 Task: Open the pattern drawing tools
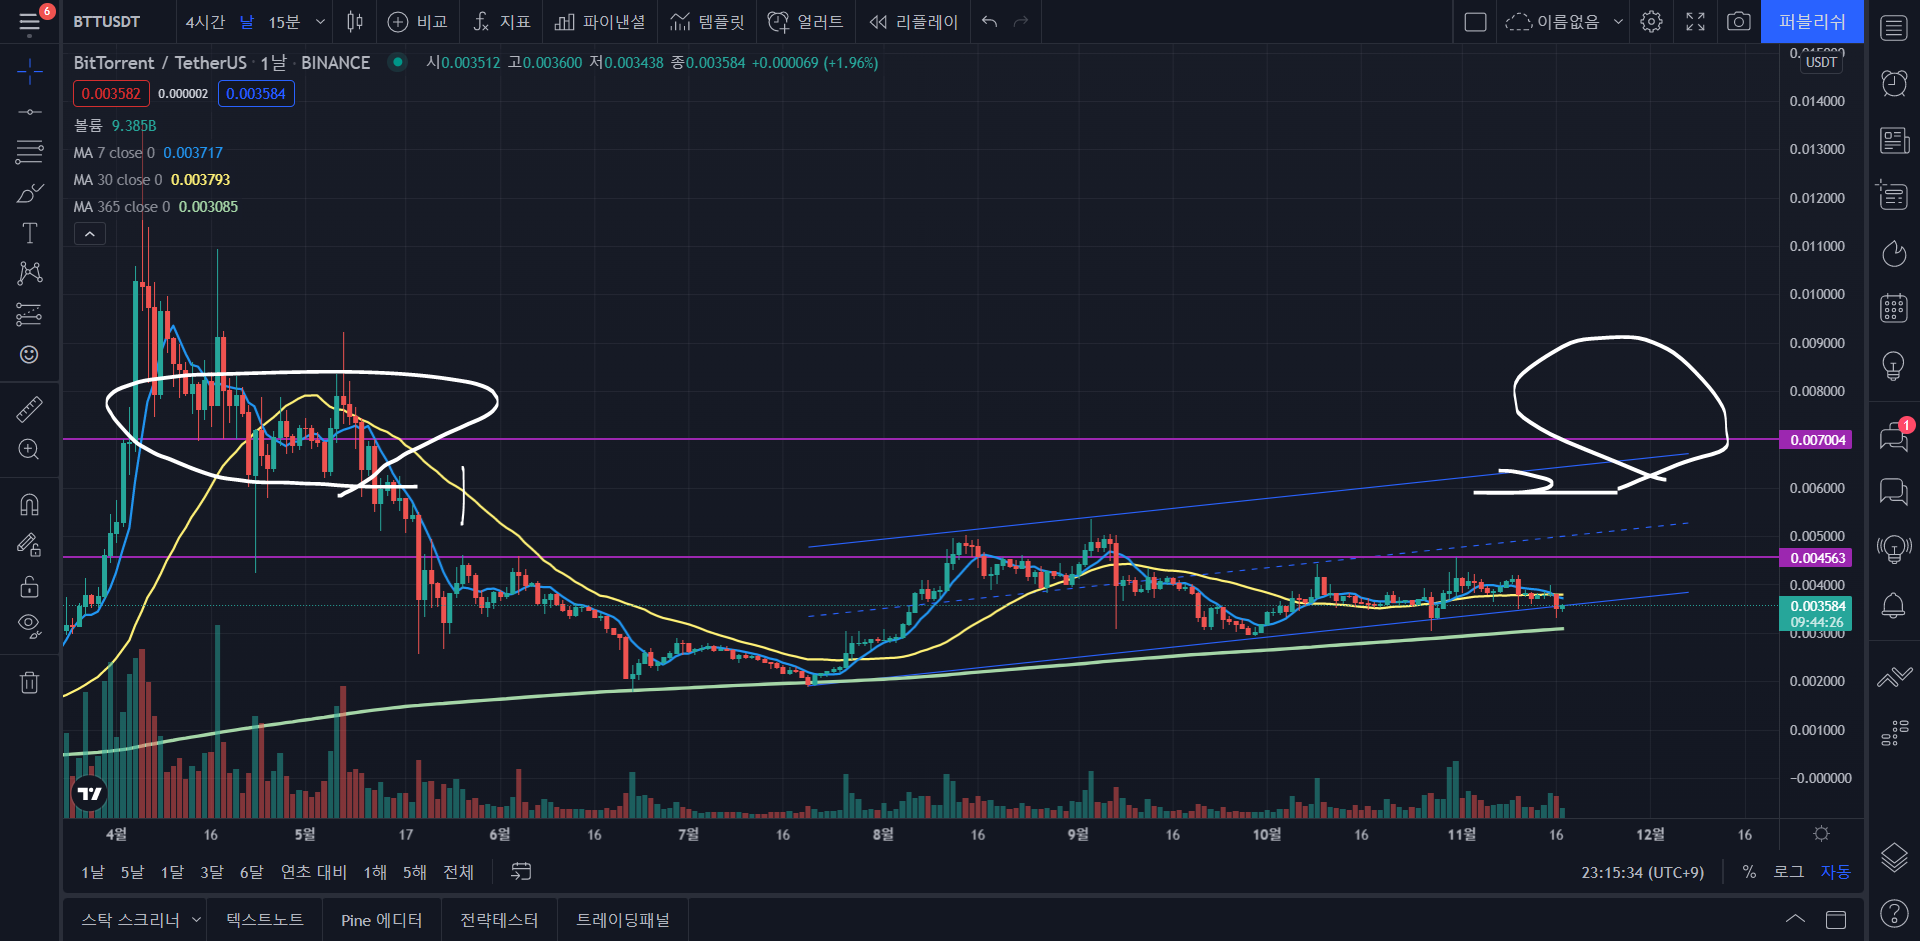tap(30, 273)
